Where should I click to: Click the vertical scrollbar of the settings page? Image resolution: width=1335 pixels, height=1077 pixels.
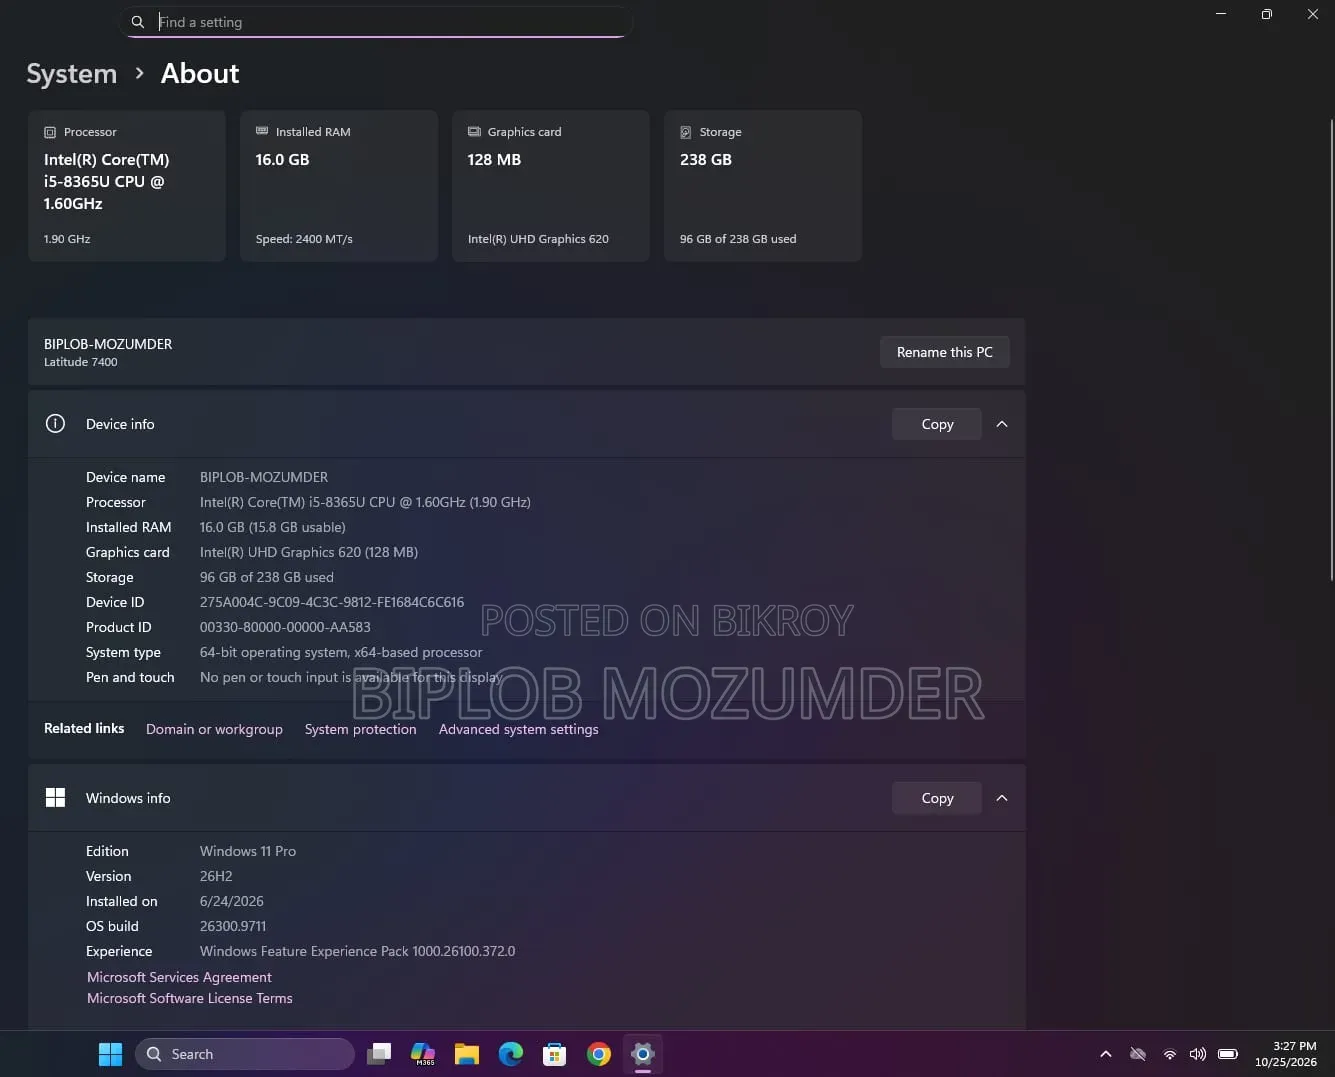[1331, 350]
